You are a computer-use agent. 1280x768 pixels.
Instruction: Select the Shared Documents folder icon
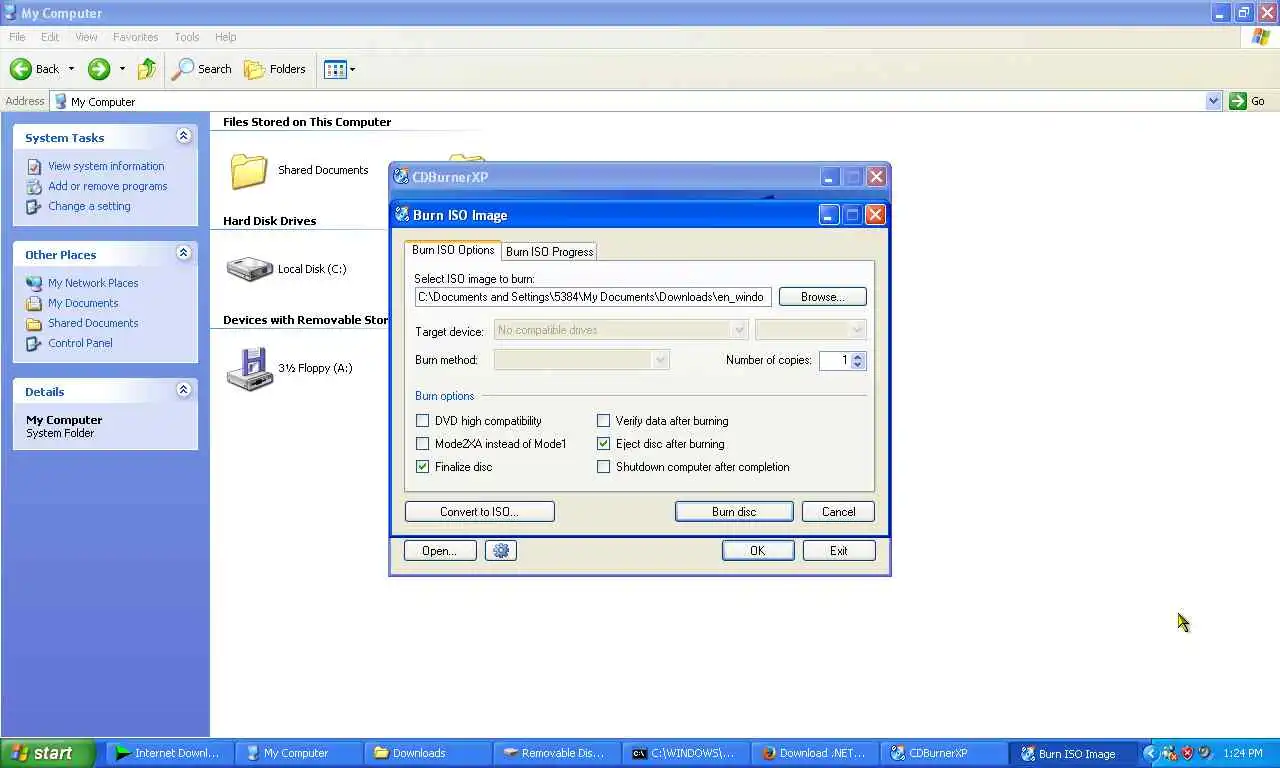pyautogui.click(x=249, y=171)
